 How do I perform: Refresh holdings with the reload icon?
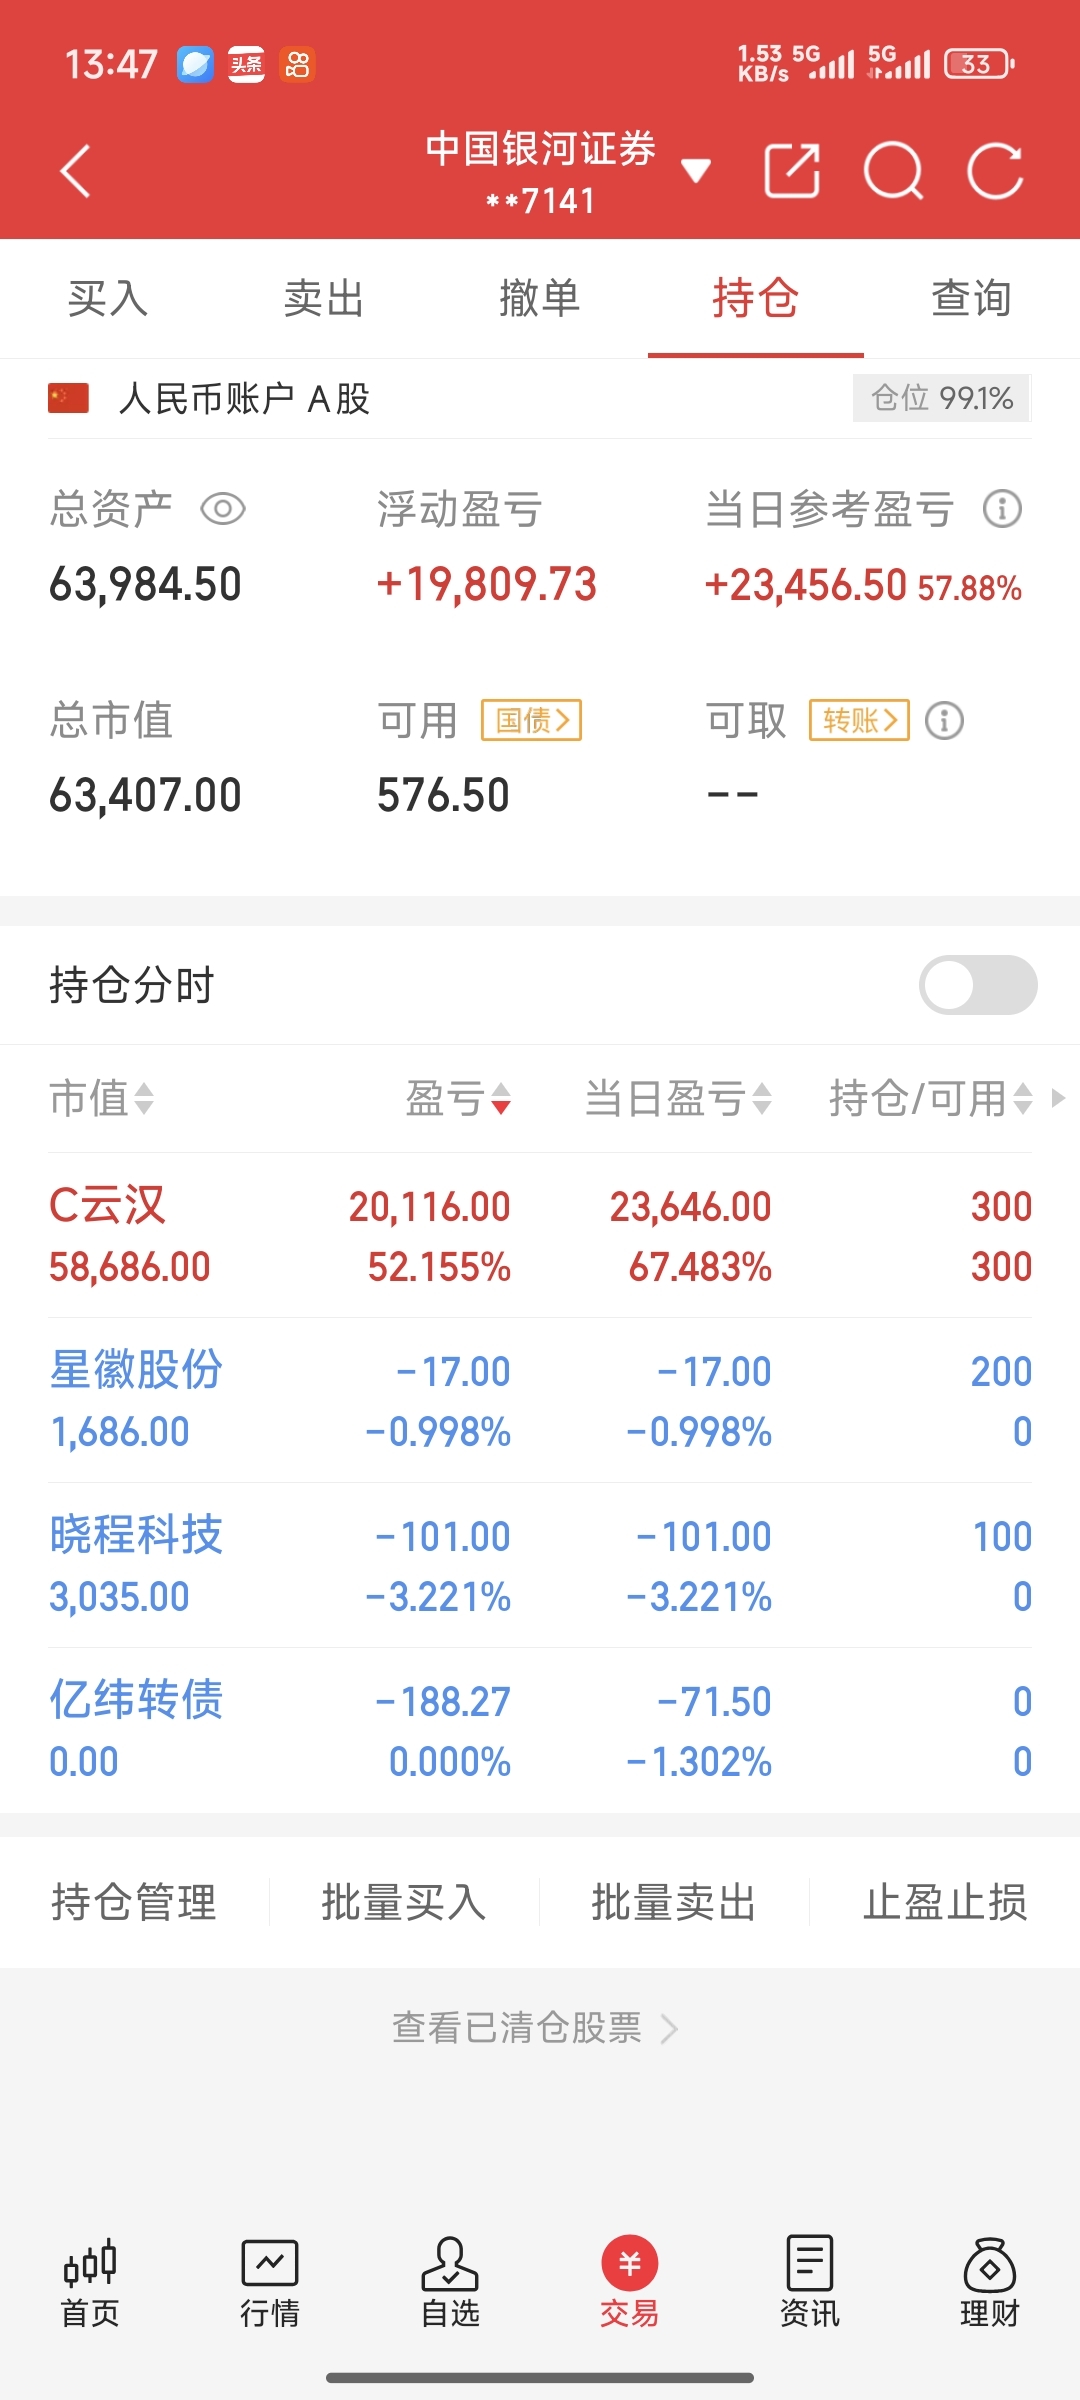coord(996,171)
